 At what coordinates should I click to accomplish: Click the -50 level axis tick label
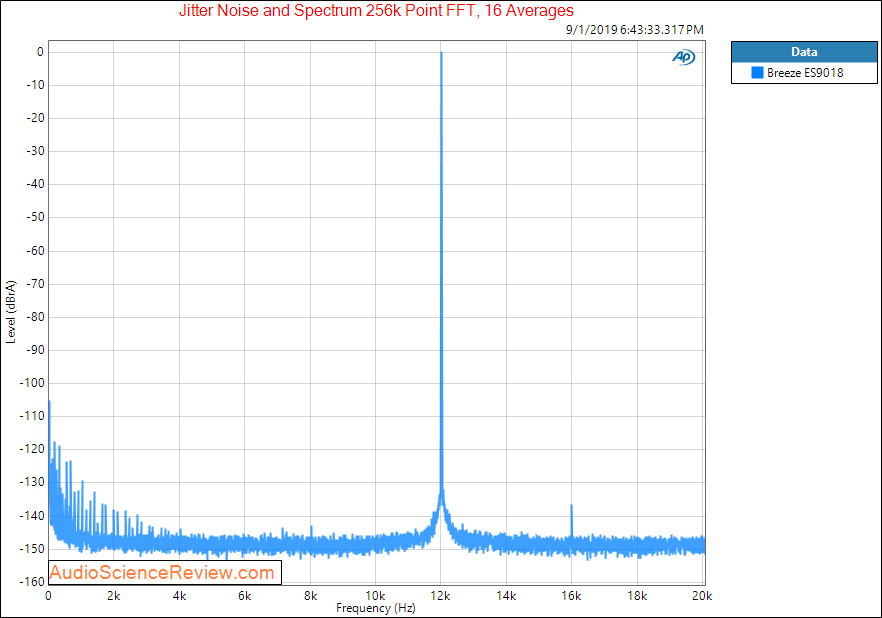click(35, 217)
